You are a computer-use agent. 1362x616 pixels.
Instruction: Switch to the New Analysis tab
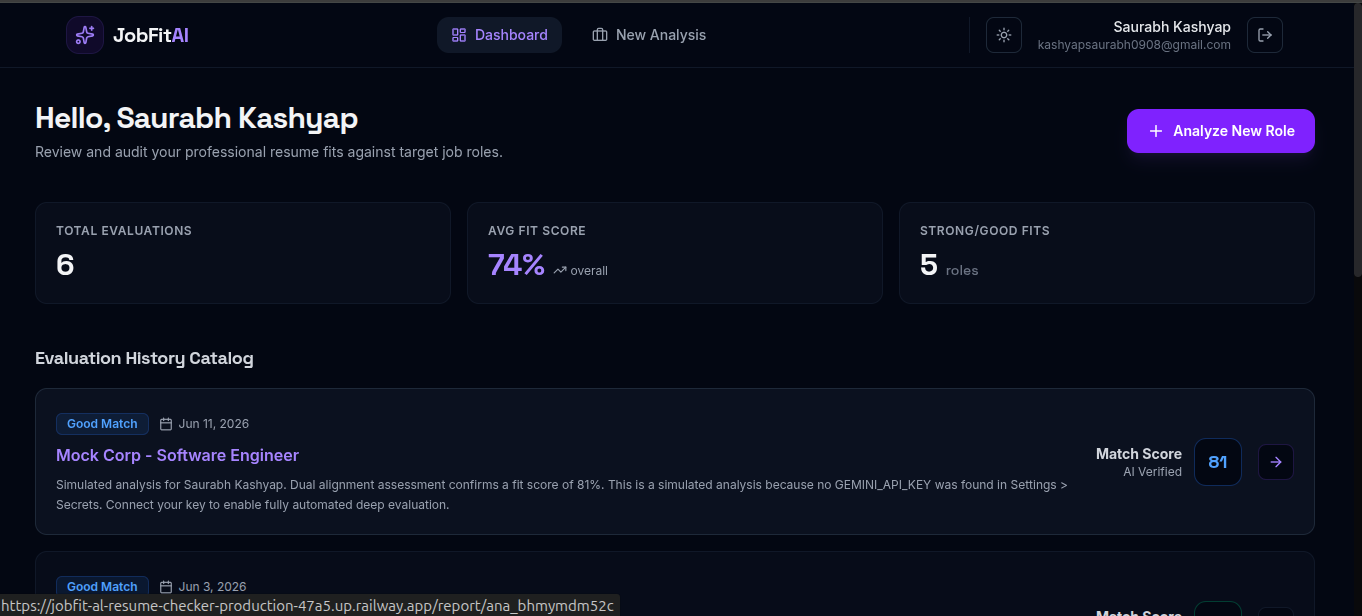click(649, 35)
